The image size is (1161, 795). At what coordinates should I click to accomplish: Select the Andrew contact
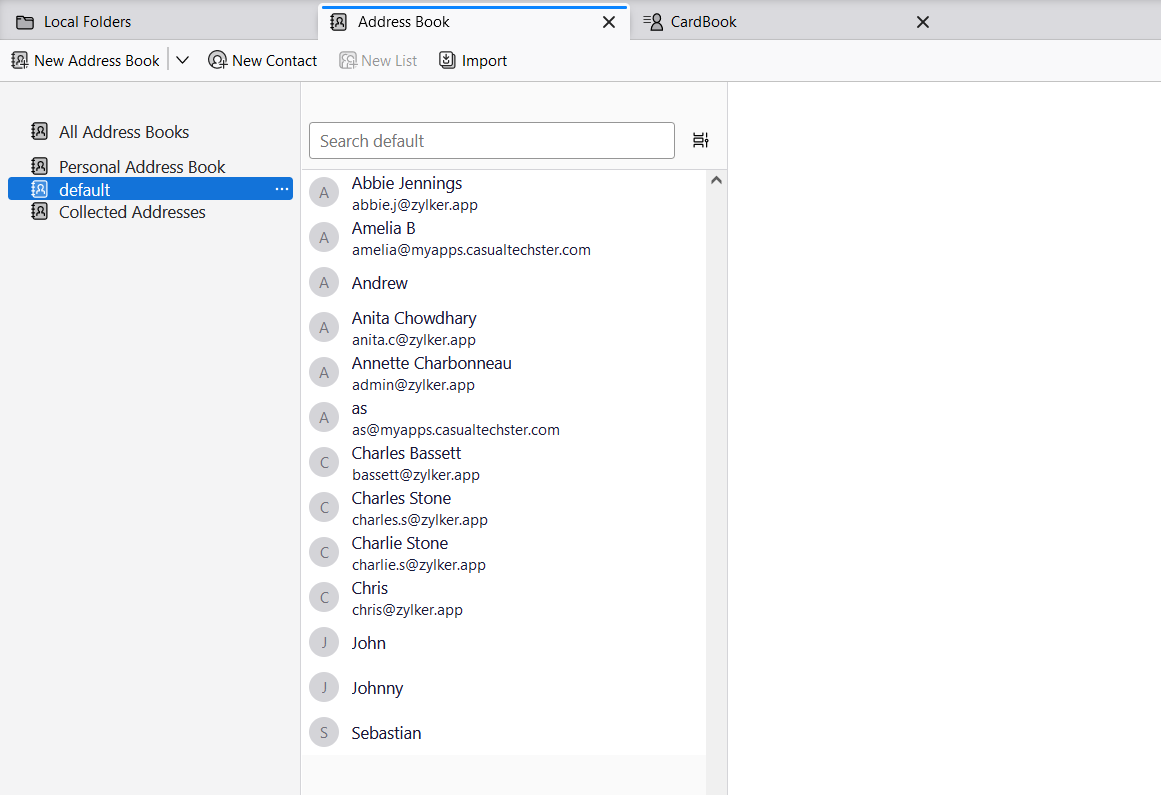[x=503, y=283]
